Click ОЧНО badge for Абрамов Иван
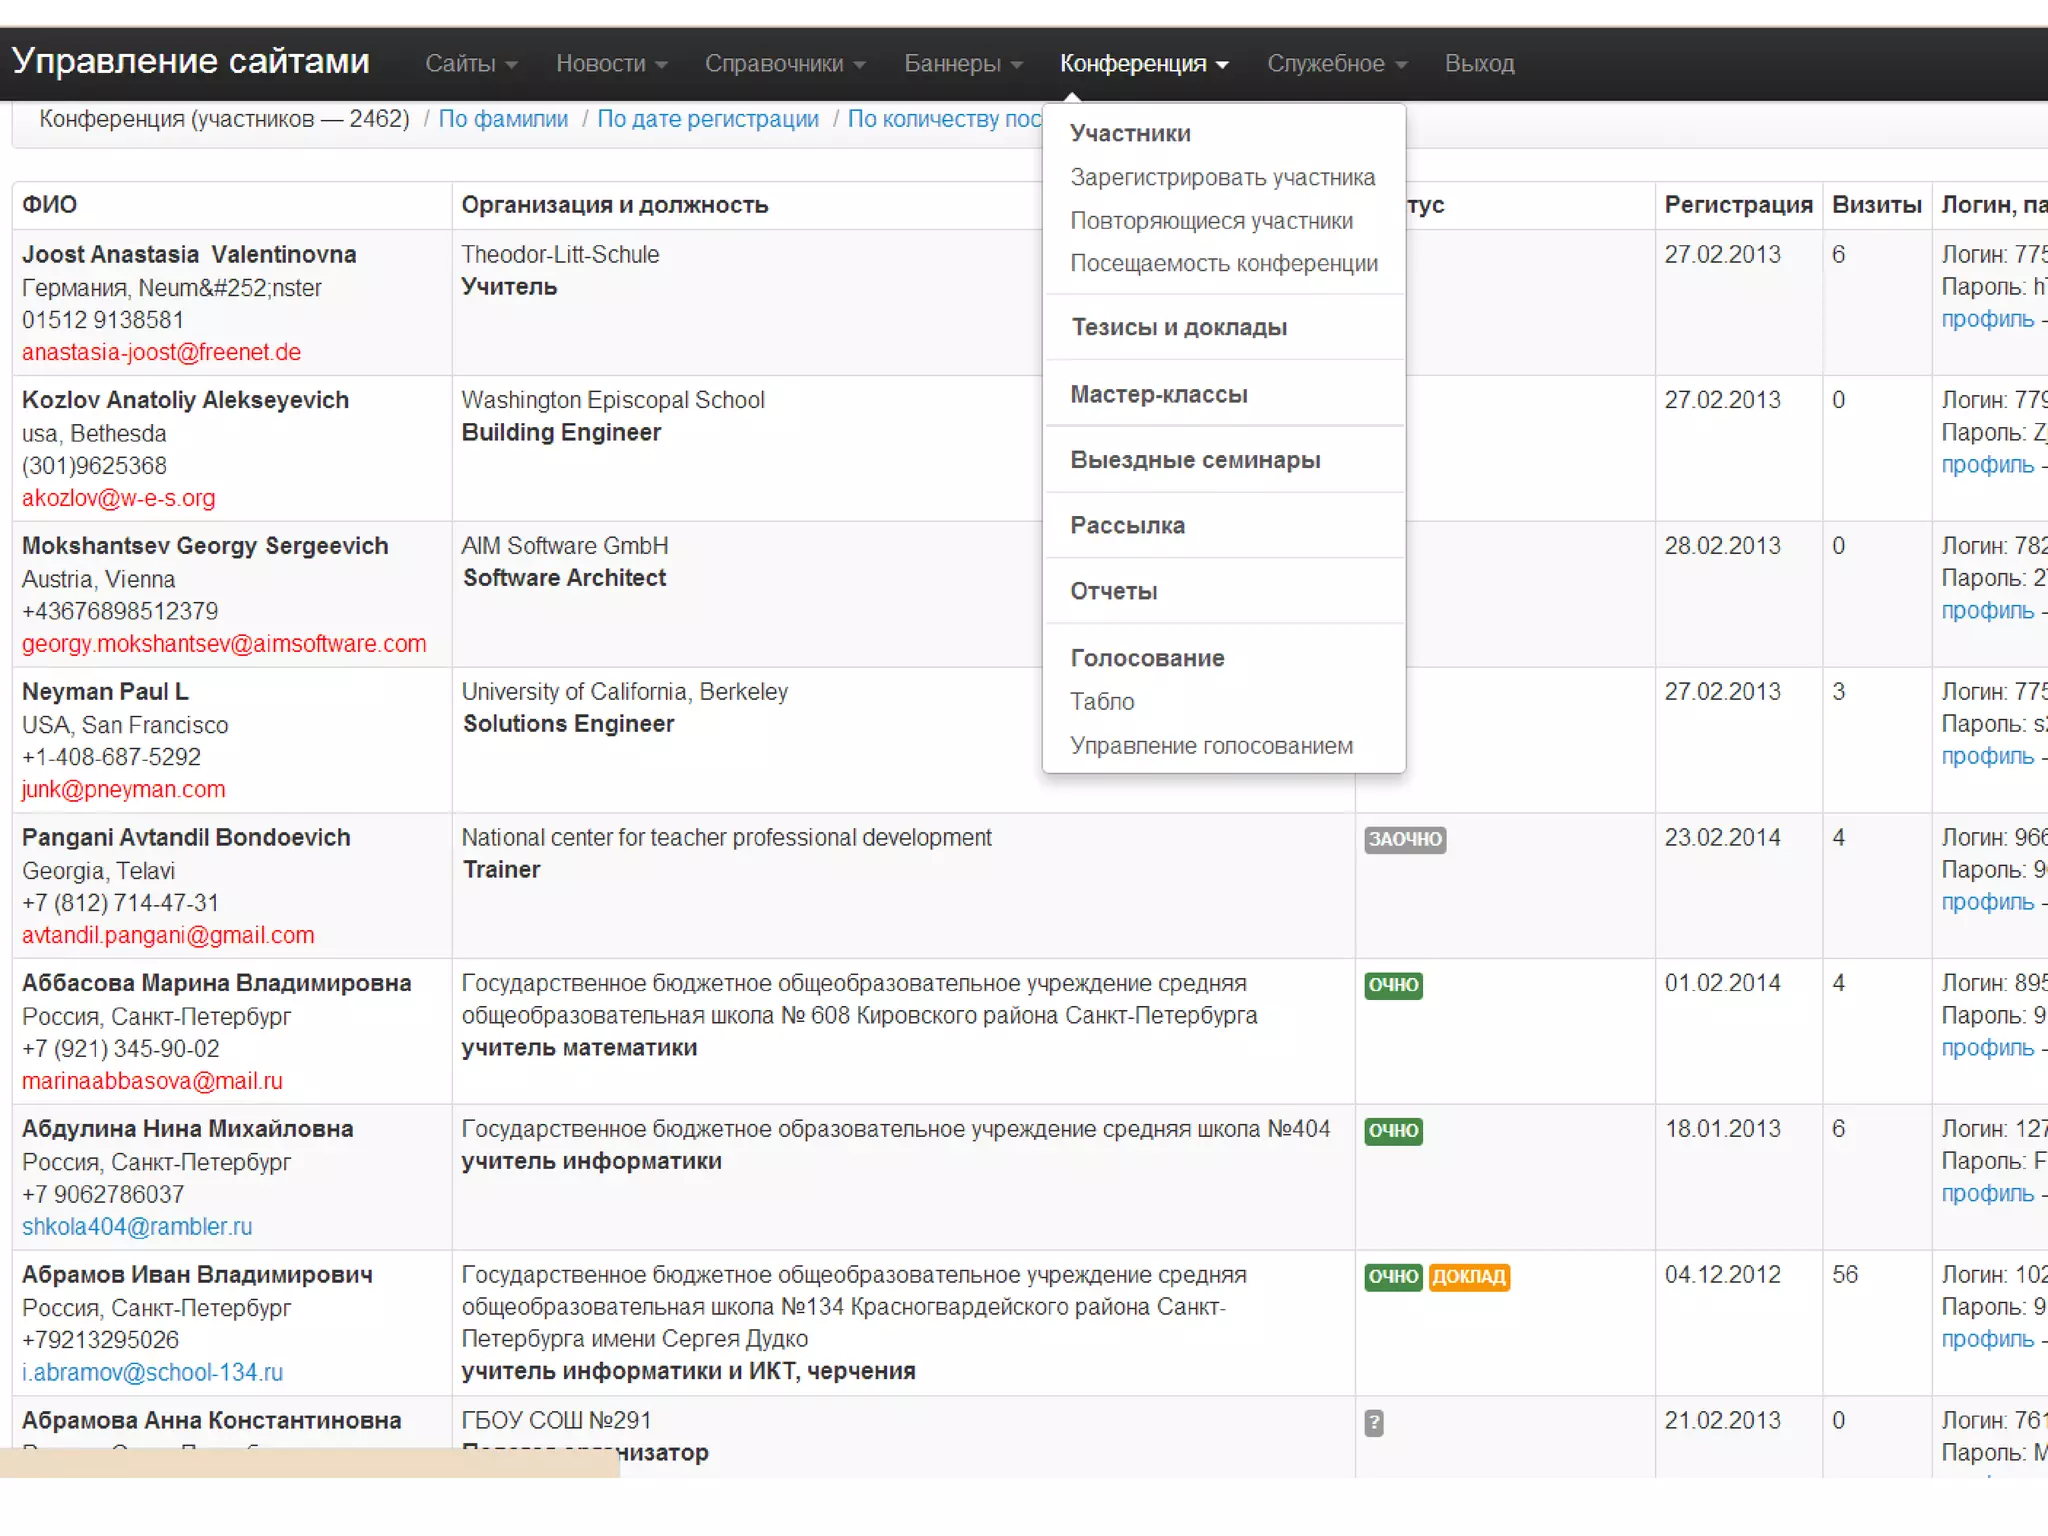The height and width of the screenshot is (1536, 2048). (x=1393, y=1277)
